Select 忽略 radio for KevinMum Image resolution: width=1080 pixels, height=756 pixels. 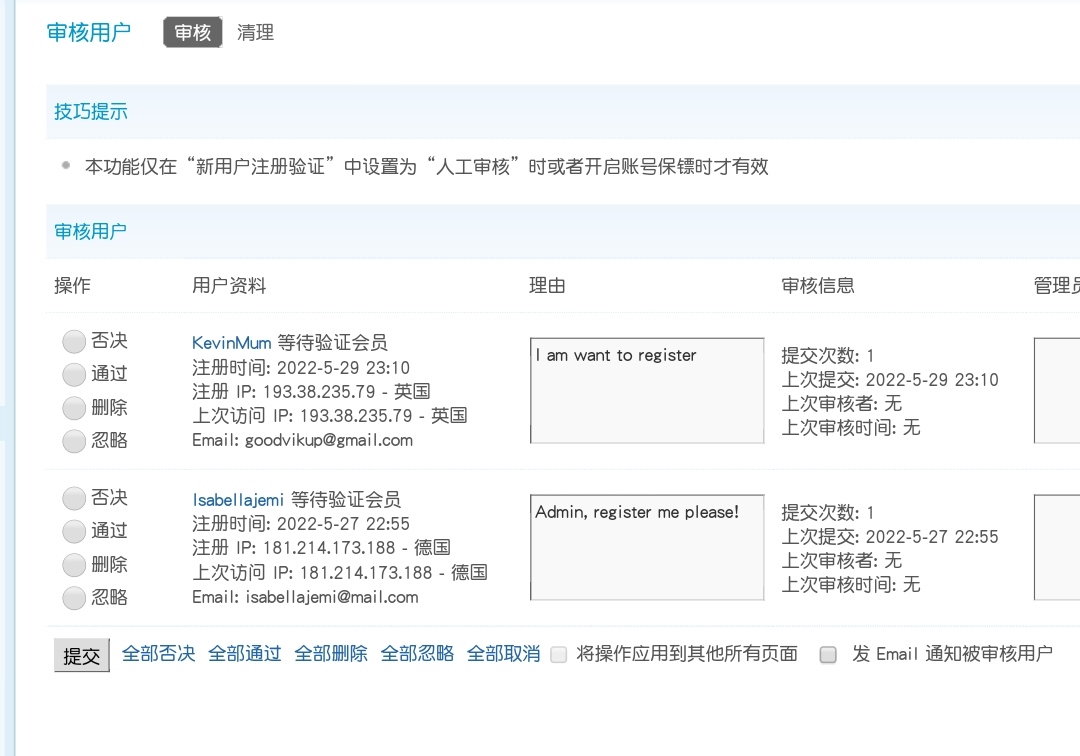tap(74, 441)
